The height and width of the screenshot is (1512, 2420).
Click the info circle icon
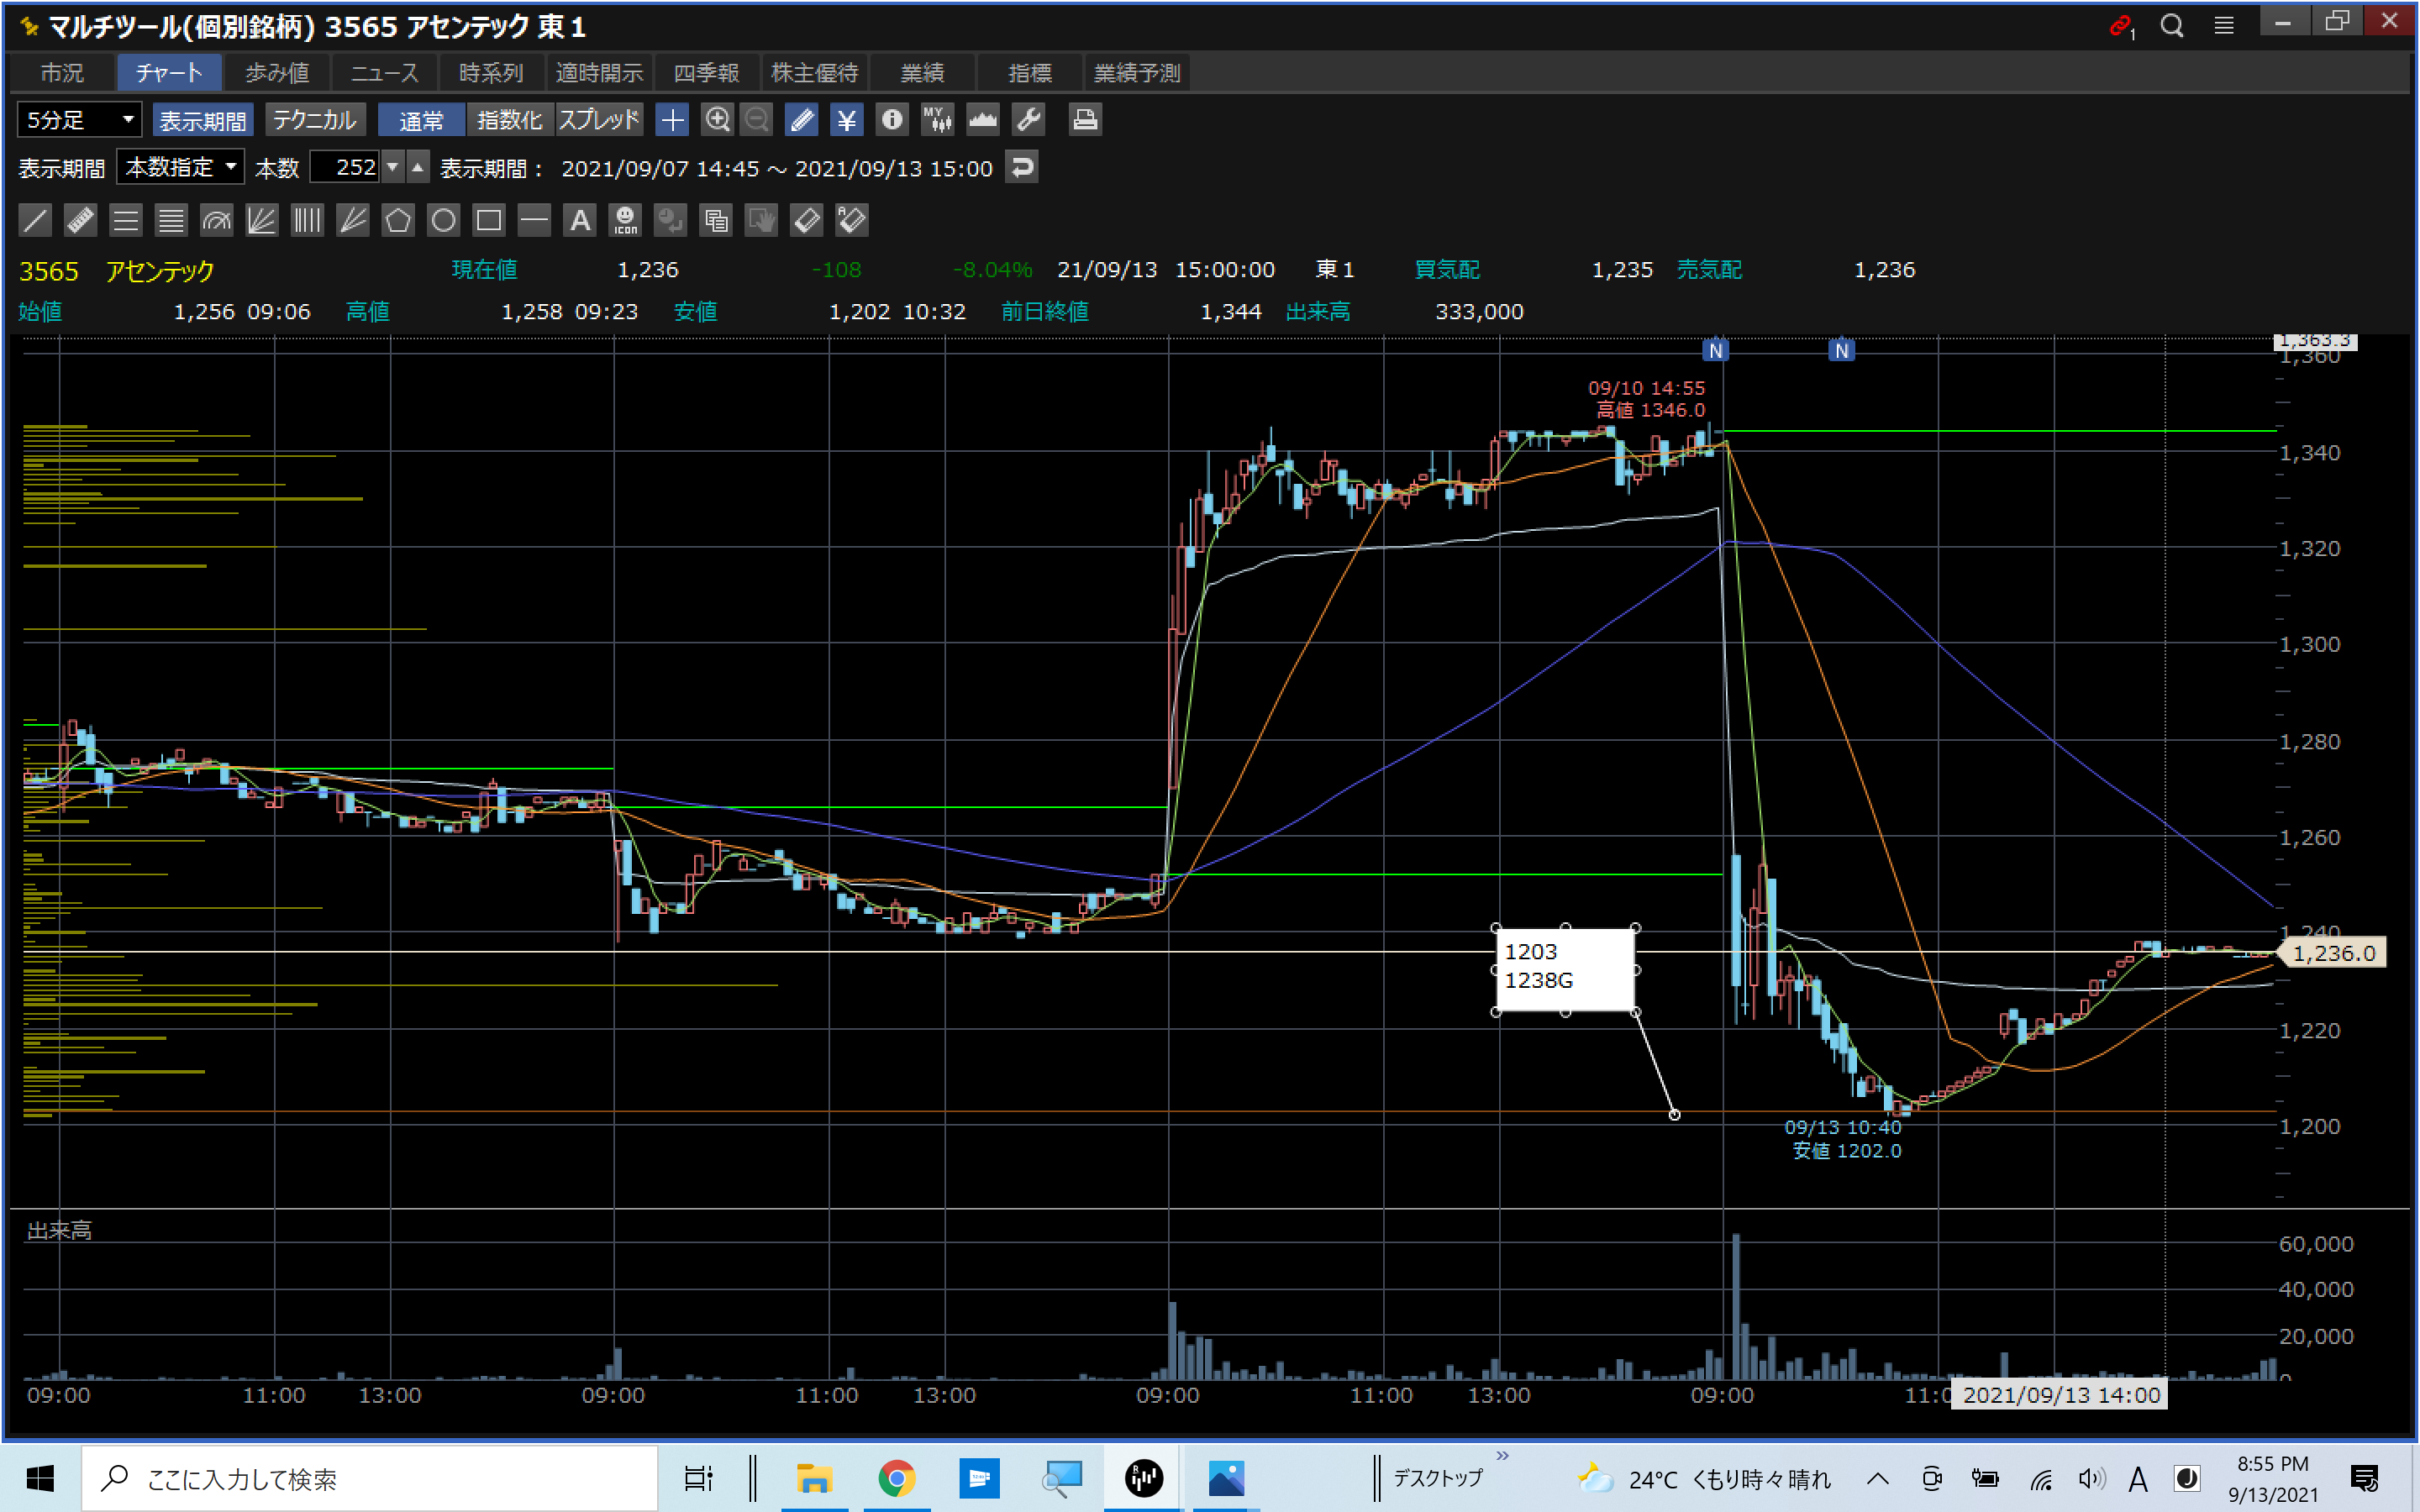click(891, 120)
